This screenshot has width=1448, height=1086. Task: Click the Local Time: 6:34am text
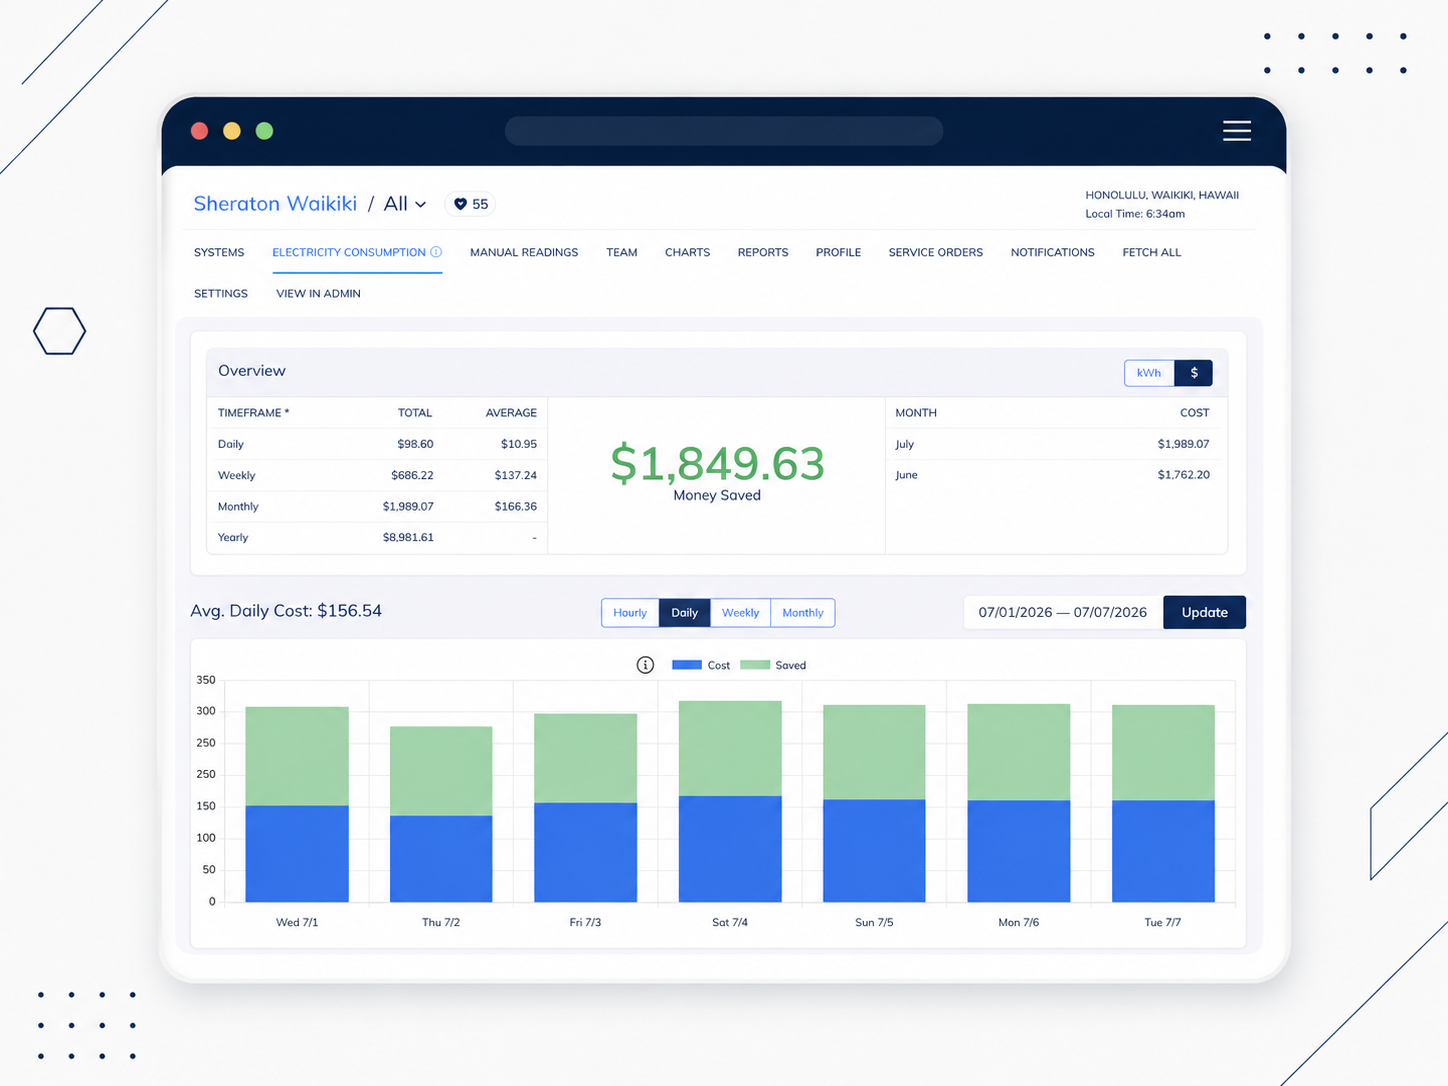[x=1135, y=214]
